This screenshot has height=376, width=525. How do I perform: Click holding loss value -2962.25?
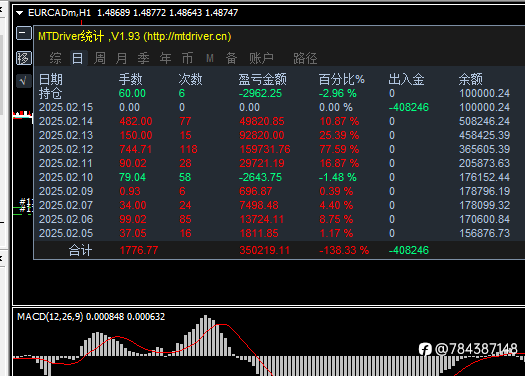tap(260, 93)
